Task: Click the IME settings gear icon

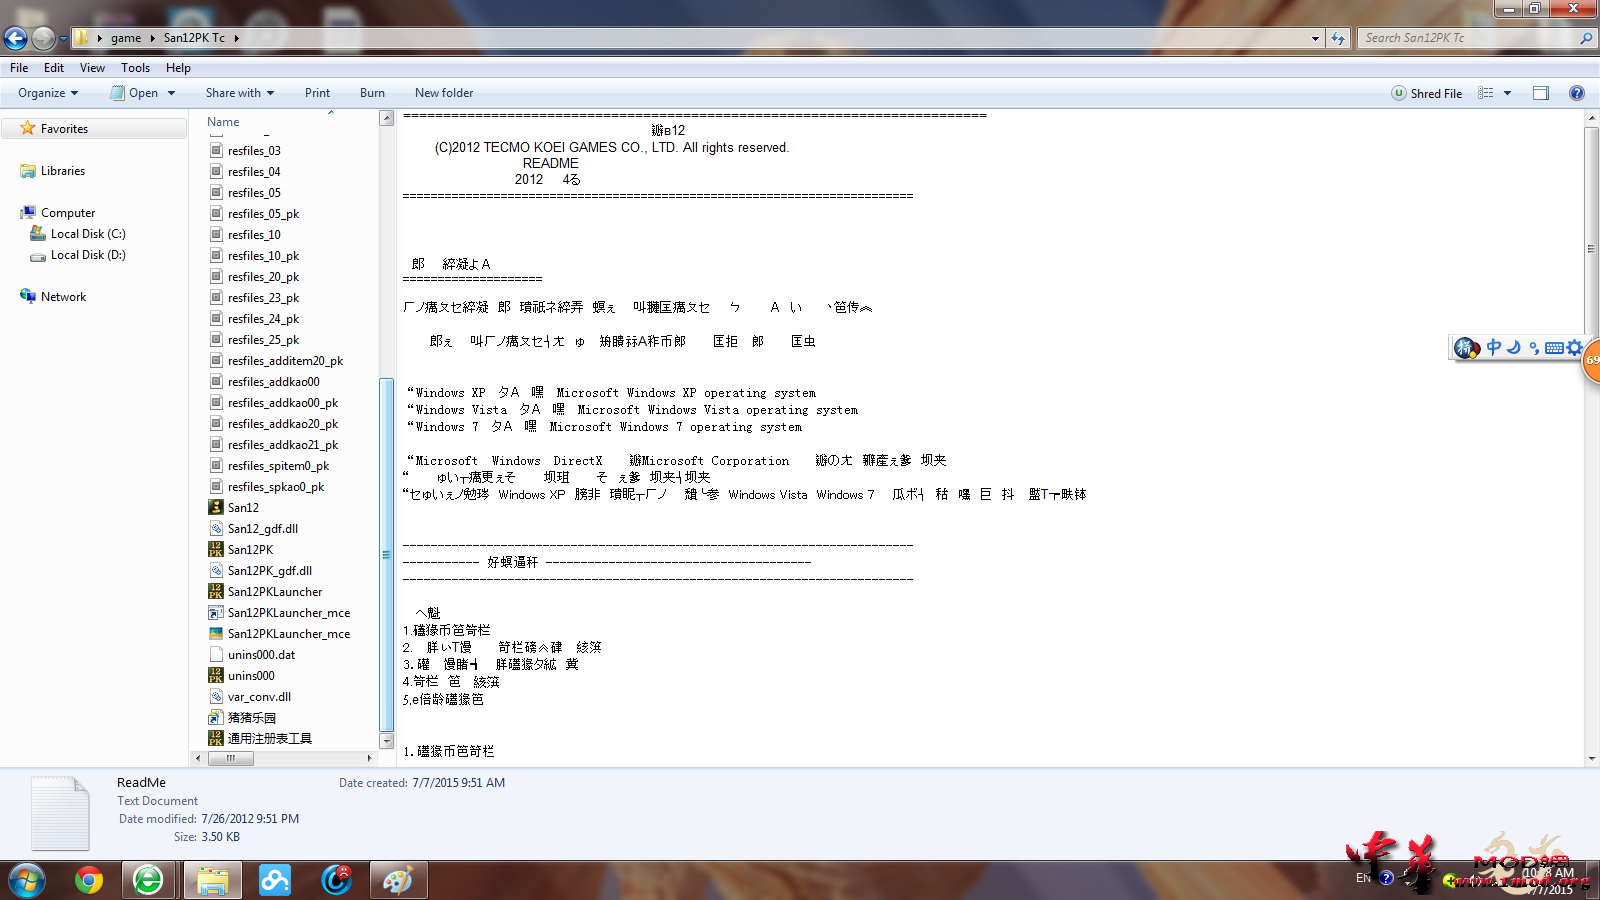Action: [x=1575, y=348]
